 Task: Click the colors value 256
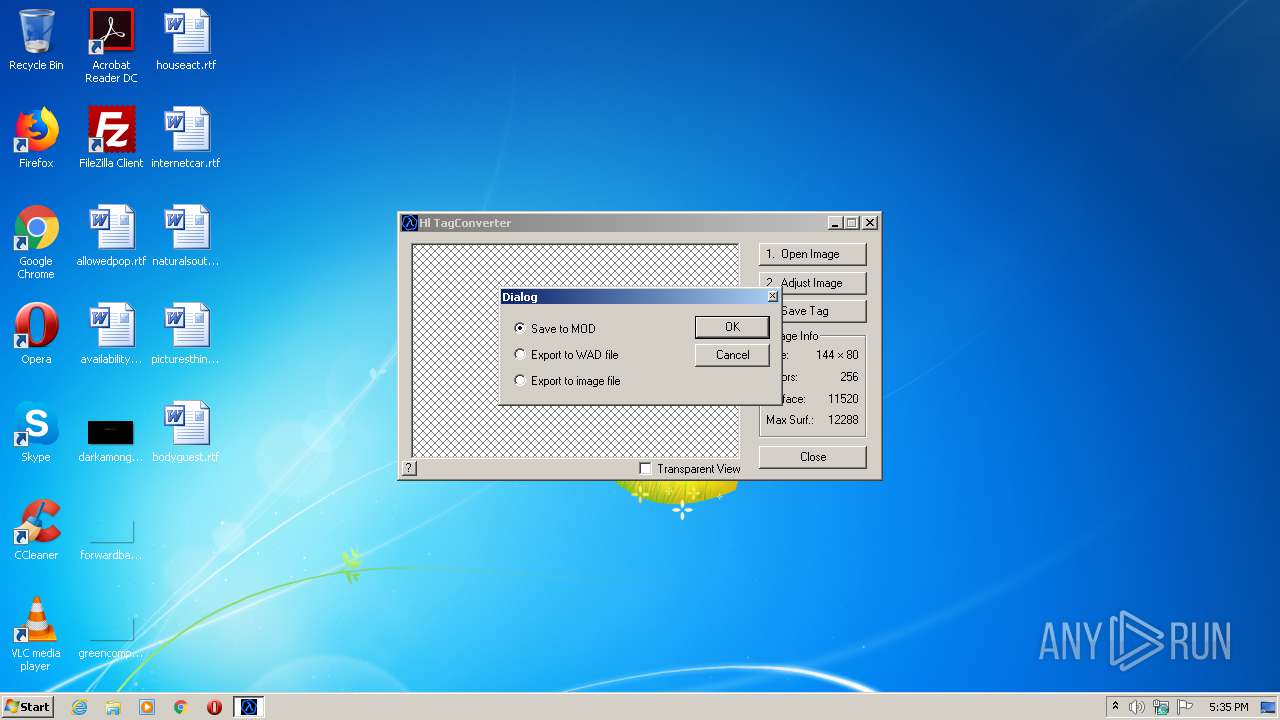(849, 377)
